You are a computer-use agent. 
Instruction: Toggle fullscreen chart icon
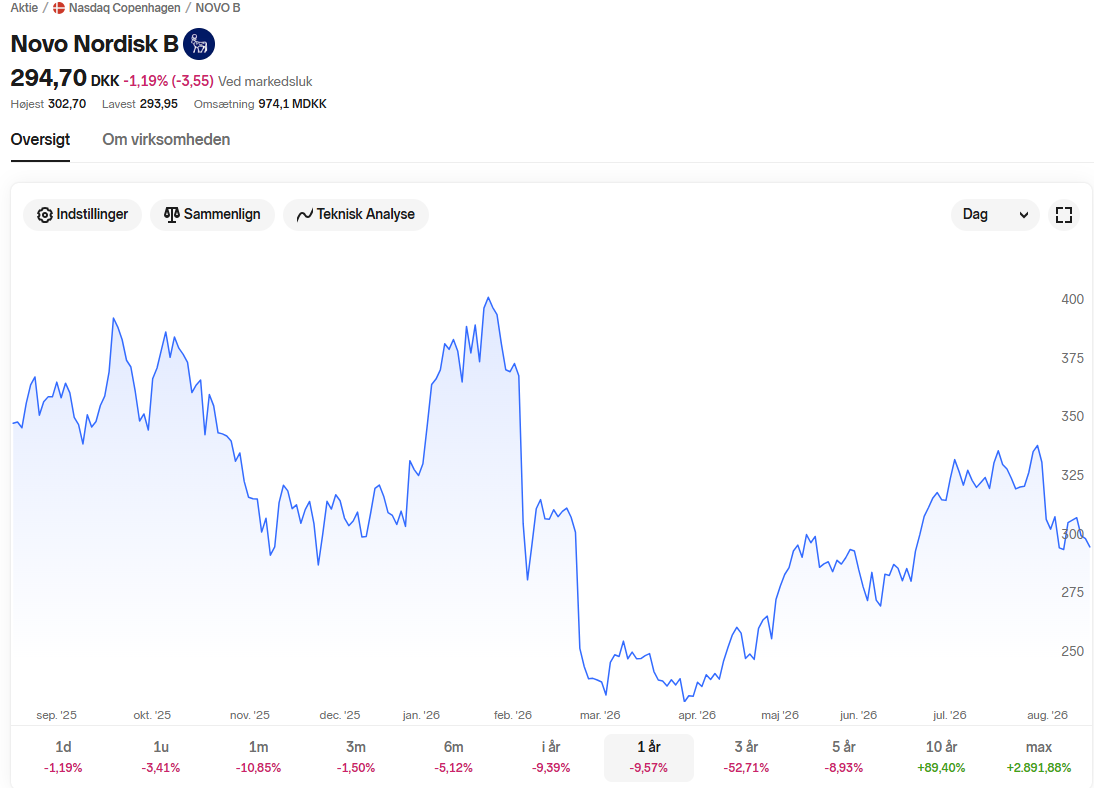(x=1064, y=215)
